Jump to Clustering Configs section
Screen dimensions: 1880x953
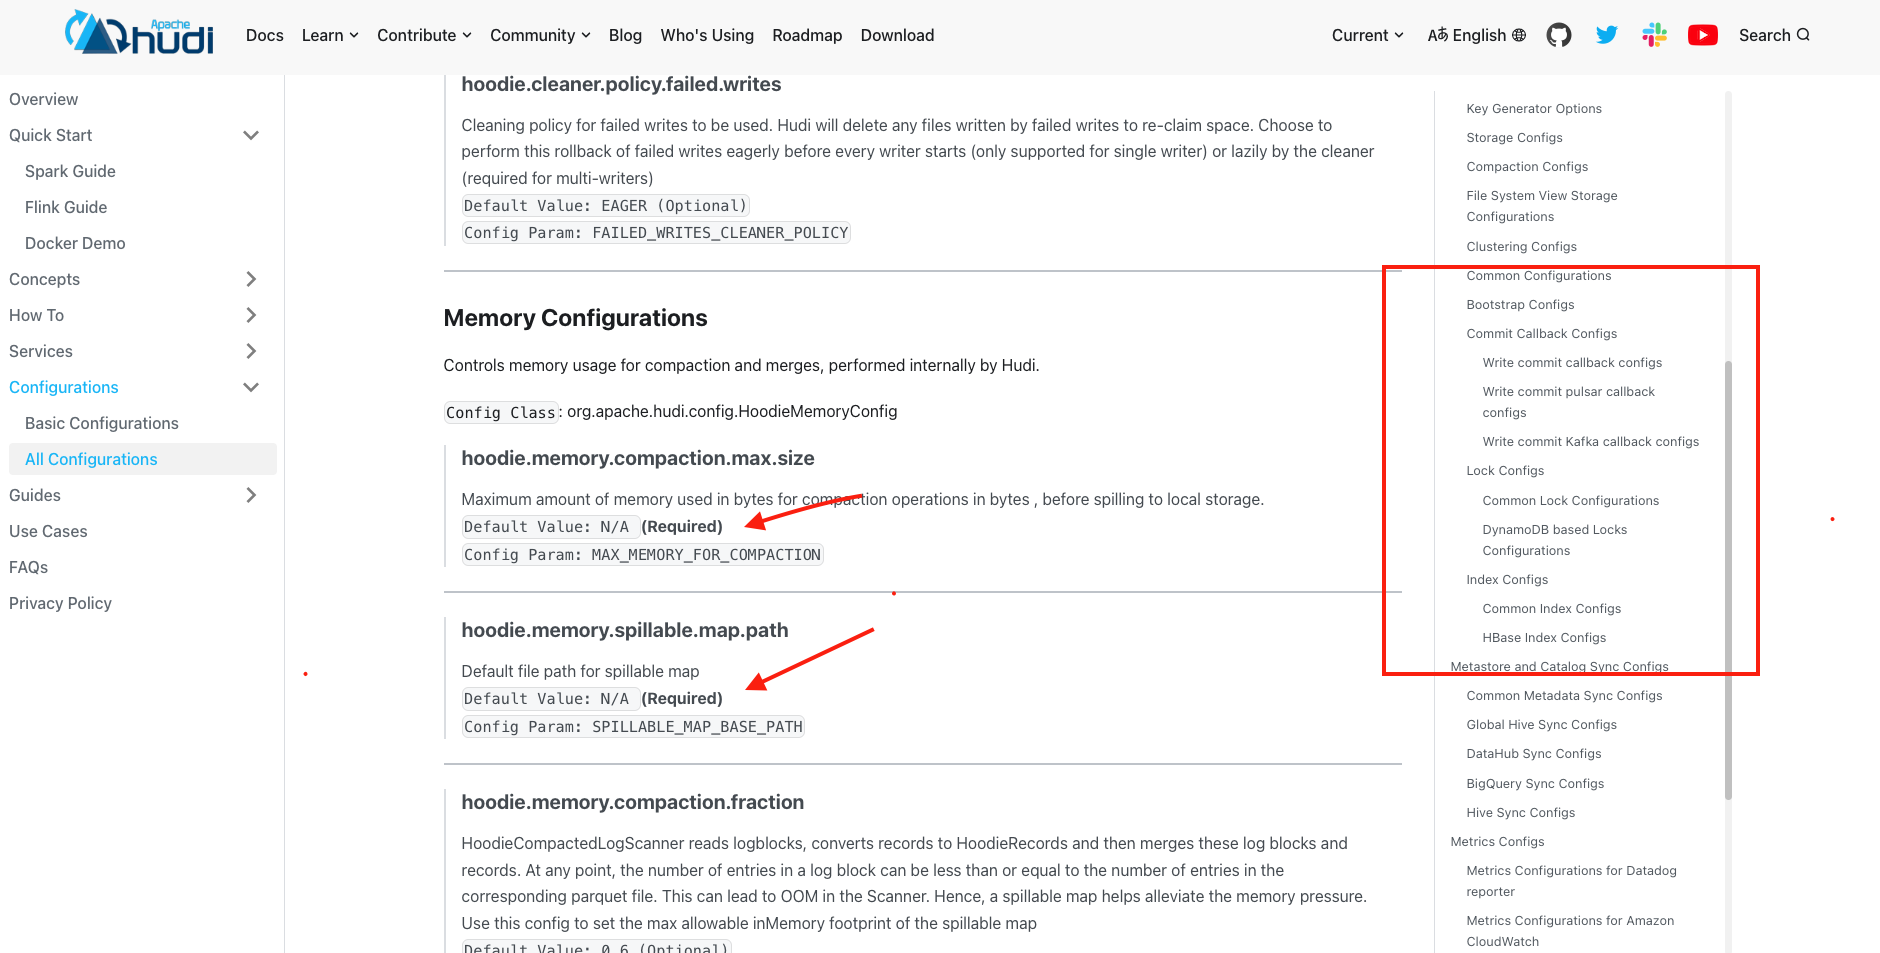click(1521, 246)
